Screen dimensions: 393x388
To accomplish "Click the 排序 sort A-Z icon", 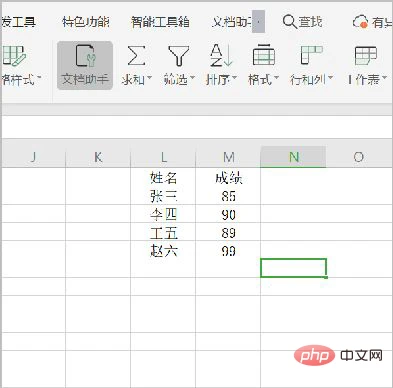I will [221, 55].
